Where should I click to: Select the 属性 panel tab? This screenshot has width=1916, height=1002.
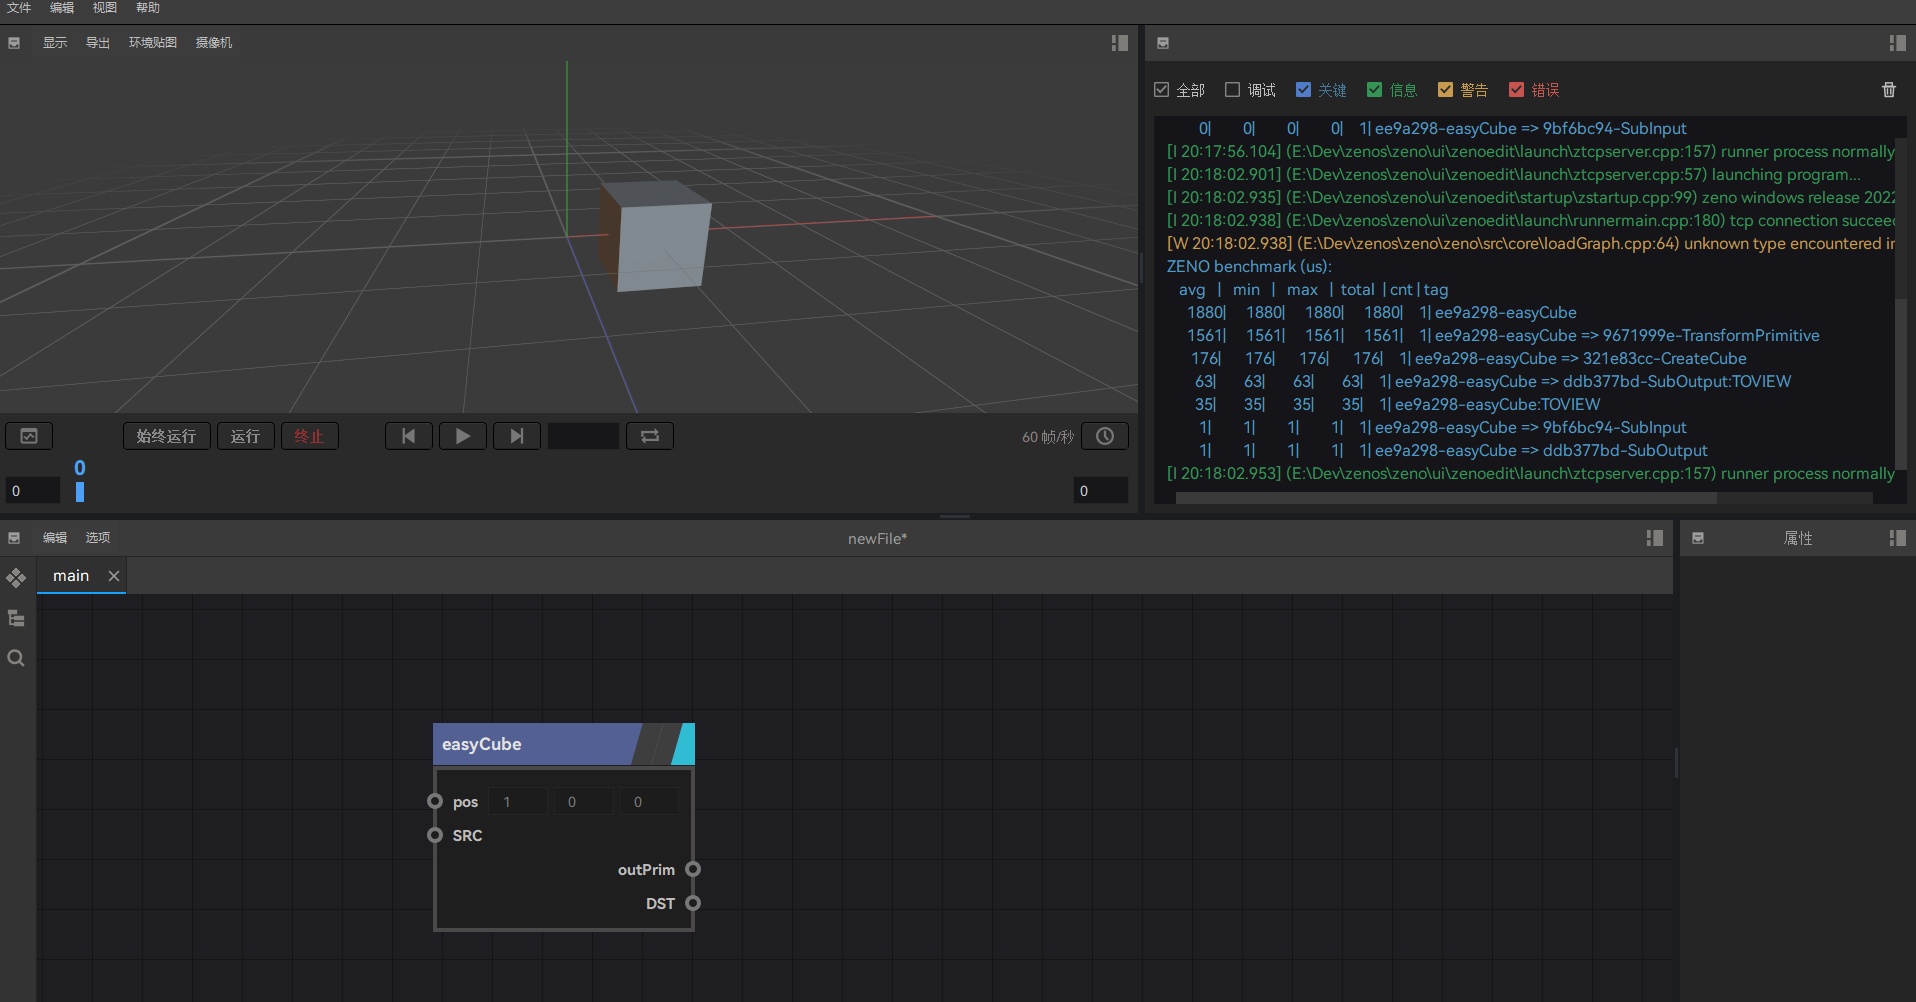tap(1798, 538)
